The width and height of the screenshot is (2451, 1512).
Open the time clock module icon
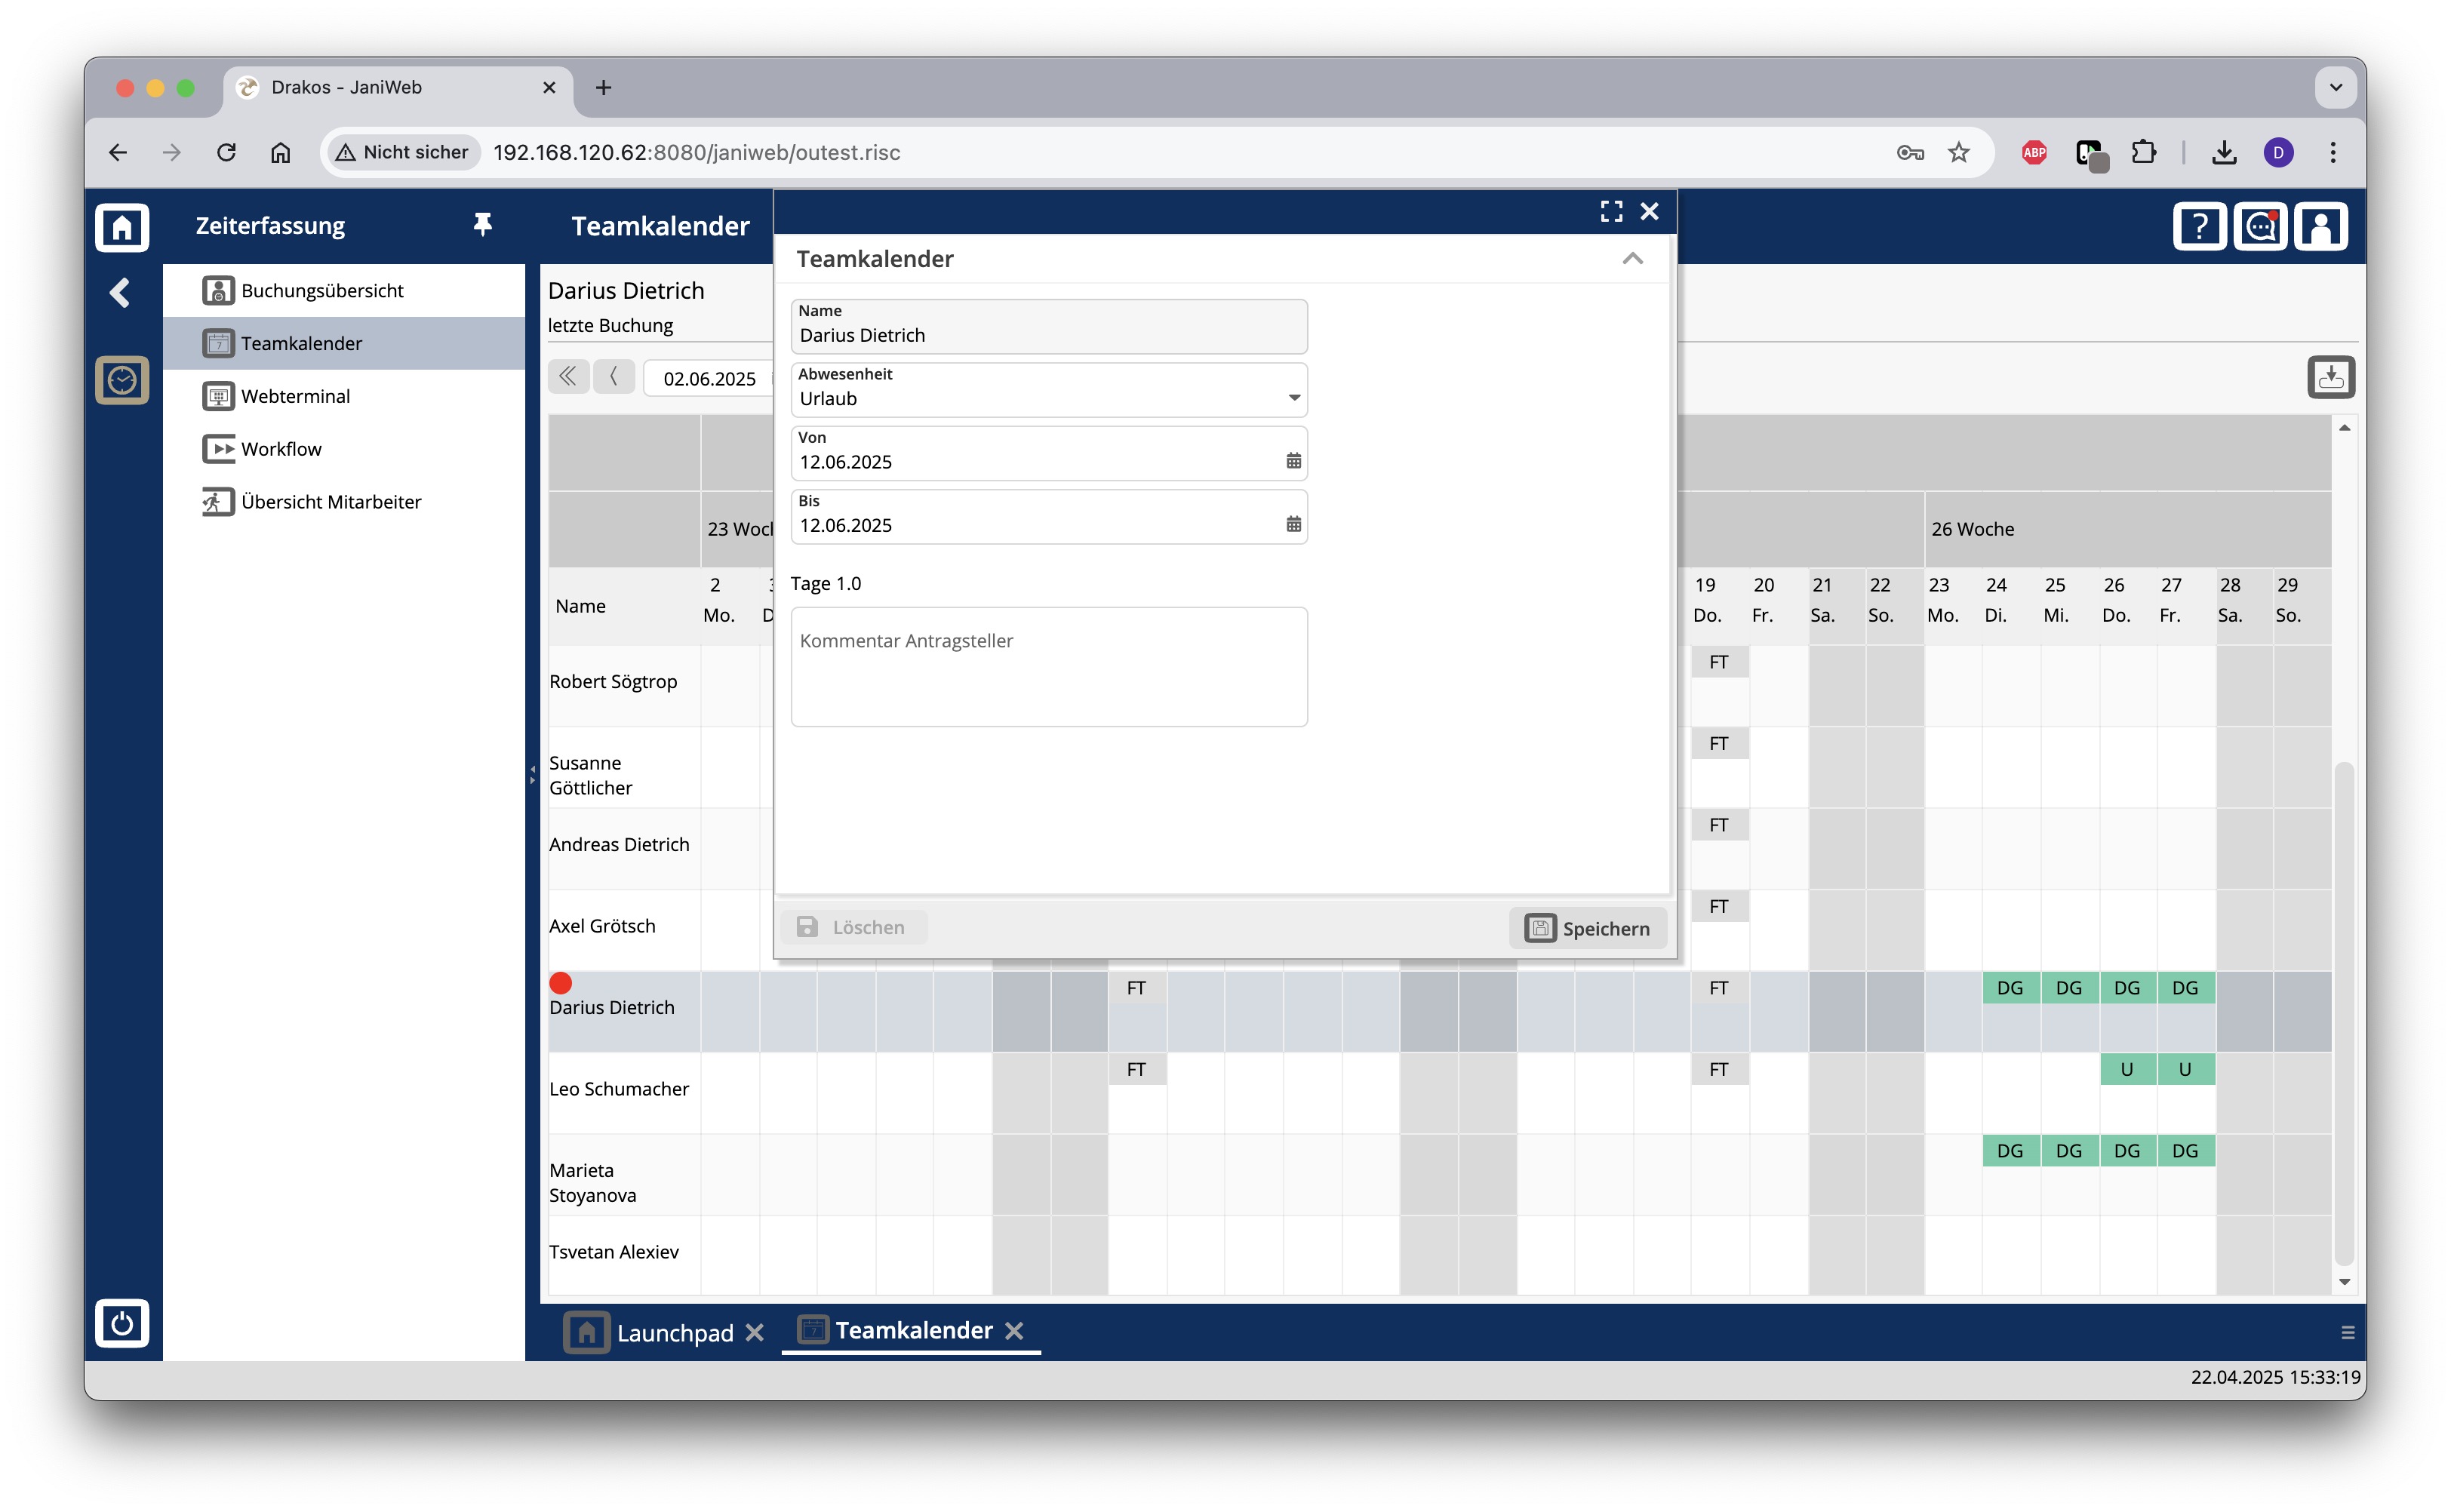point(121,380)
